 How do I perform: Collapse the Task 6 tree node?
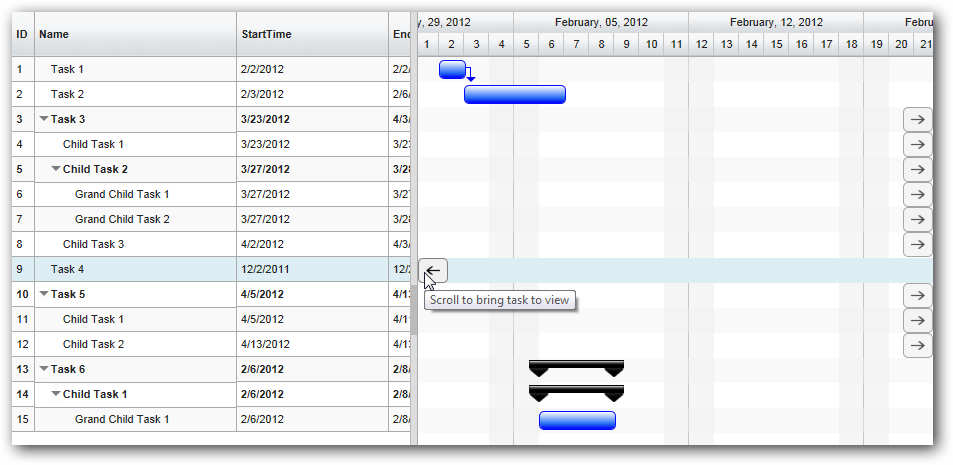44,369
